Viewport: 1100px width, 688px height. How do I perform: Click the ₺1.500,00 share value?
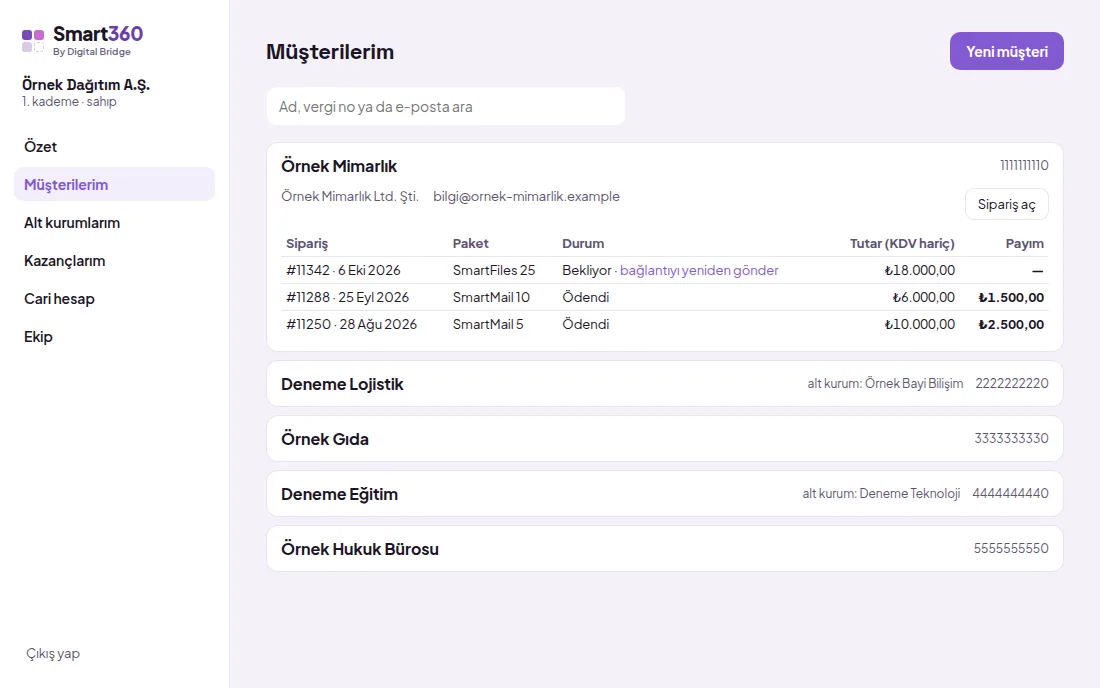[1011, 297]
